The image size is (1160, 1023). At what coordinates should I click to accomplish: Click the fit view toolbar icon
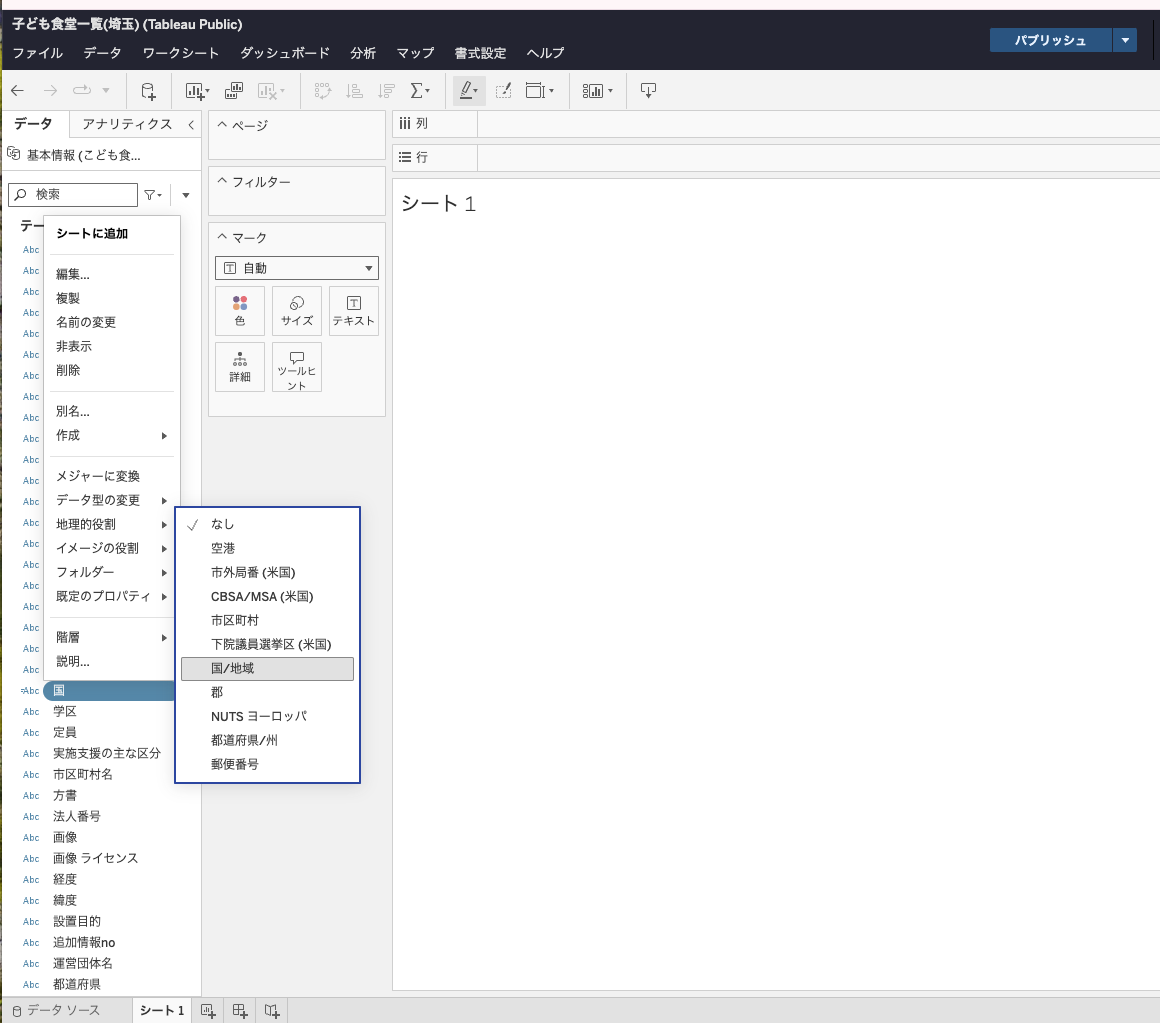coord(539,91)
